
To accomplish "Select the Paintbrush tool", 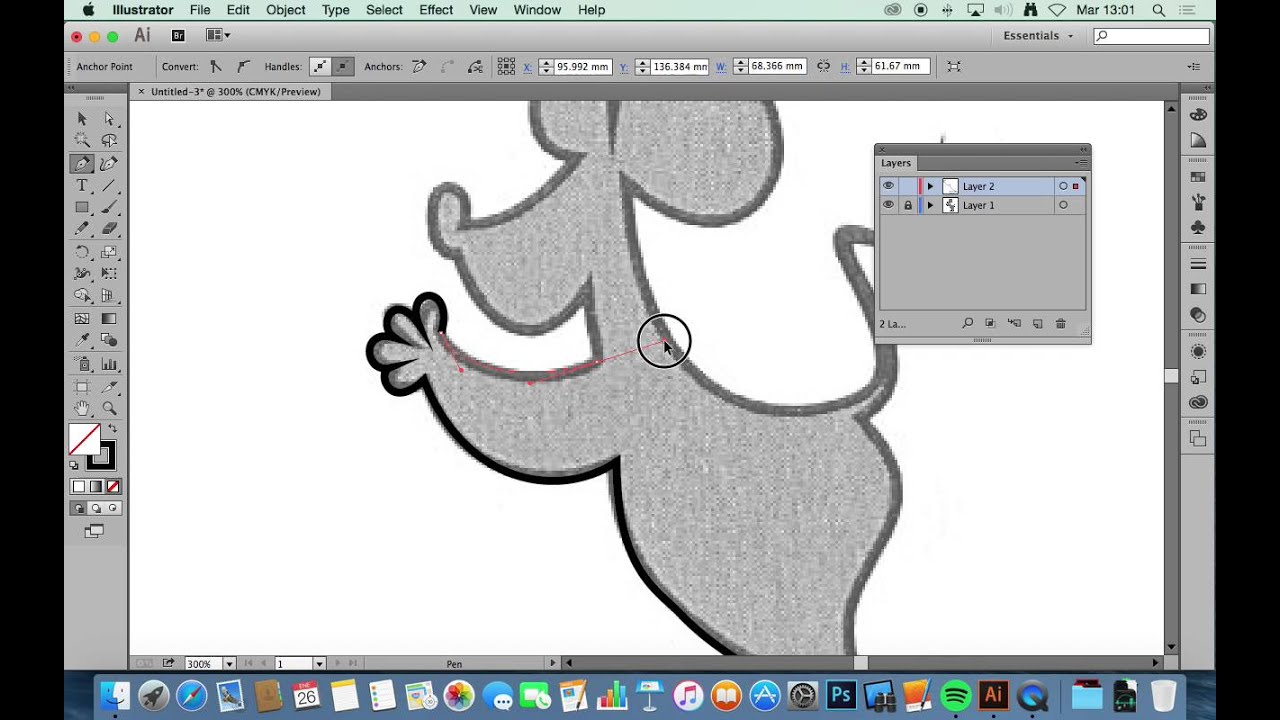I will tap(109, 208).
